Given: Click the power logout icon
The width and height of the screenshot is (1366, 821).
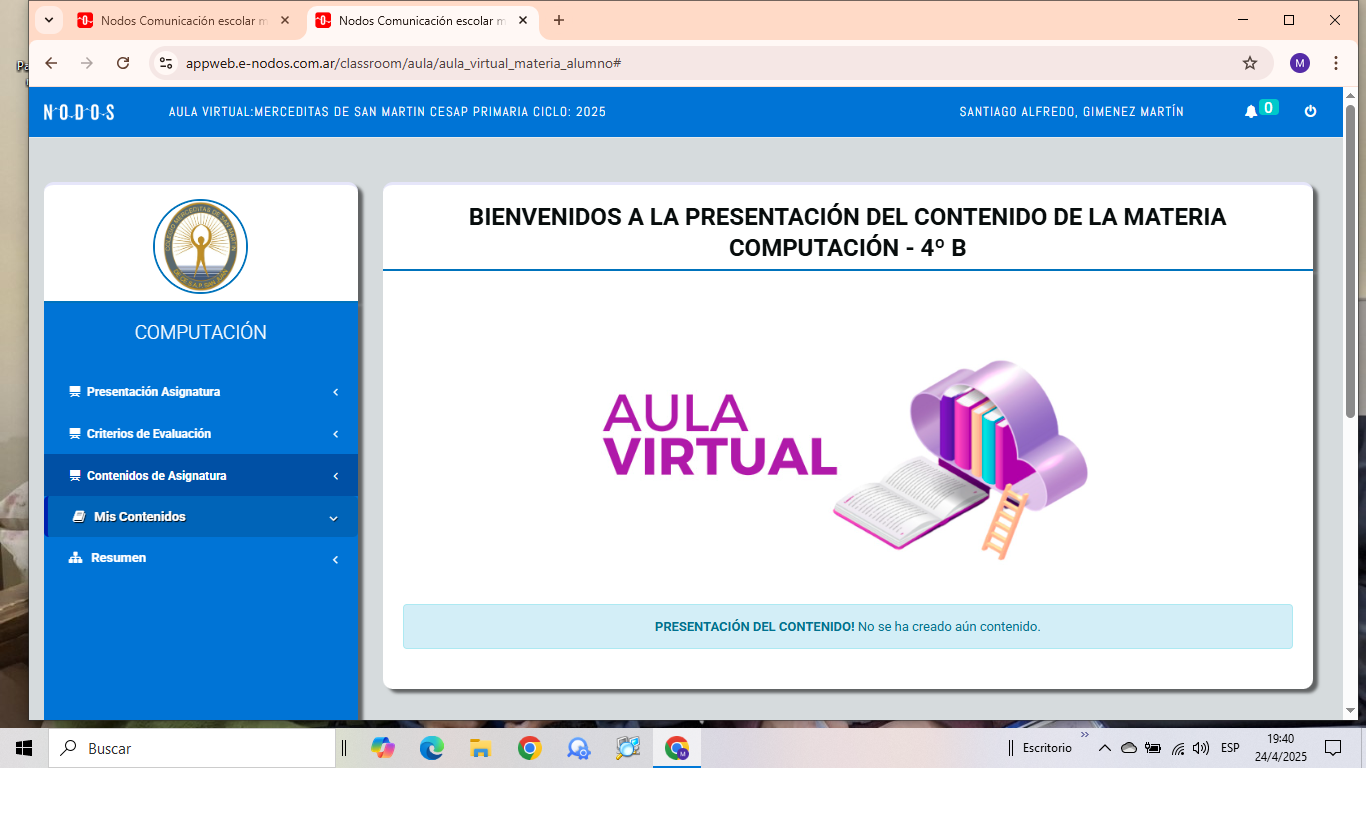Looking at the screenshot, I should click(x=1310, y=112).
